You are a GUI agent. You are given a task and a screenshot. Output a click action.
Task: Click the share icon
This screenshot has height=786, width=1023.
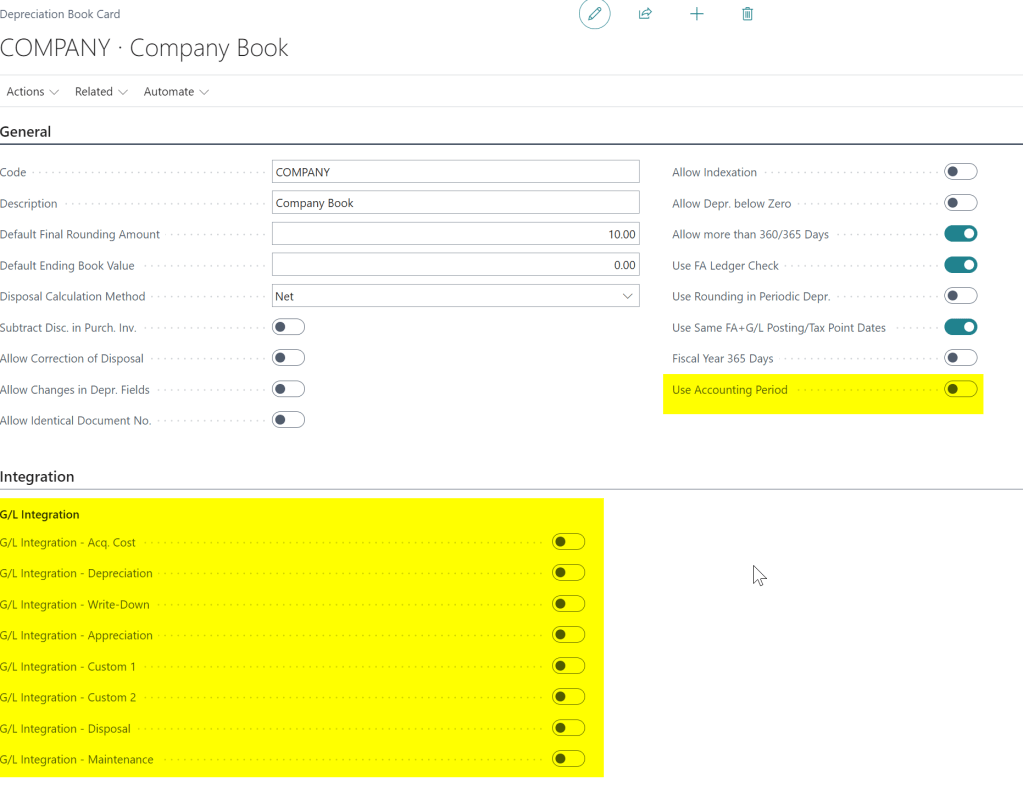coord(645,14)
